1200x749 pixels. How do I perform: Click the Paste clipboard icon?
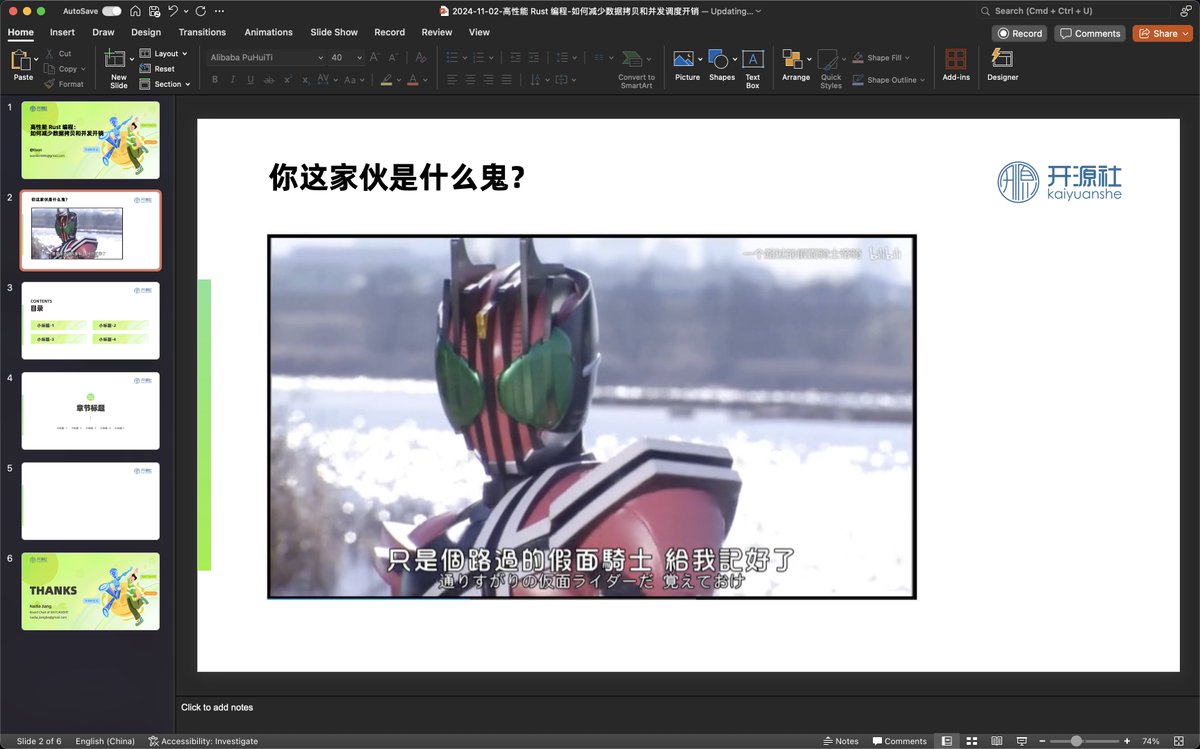(22, 61)
